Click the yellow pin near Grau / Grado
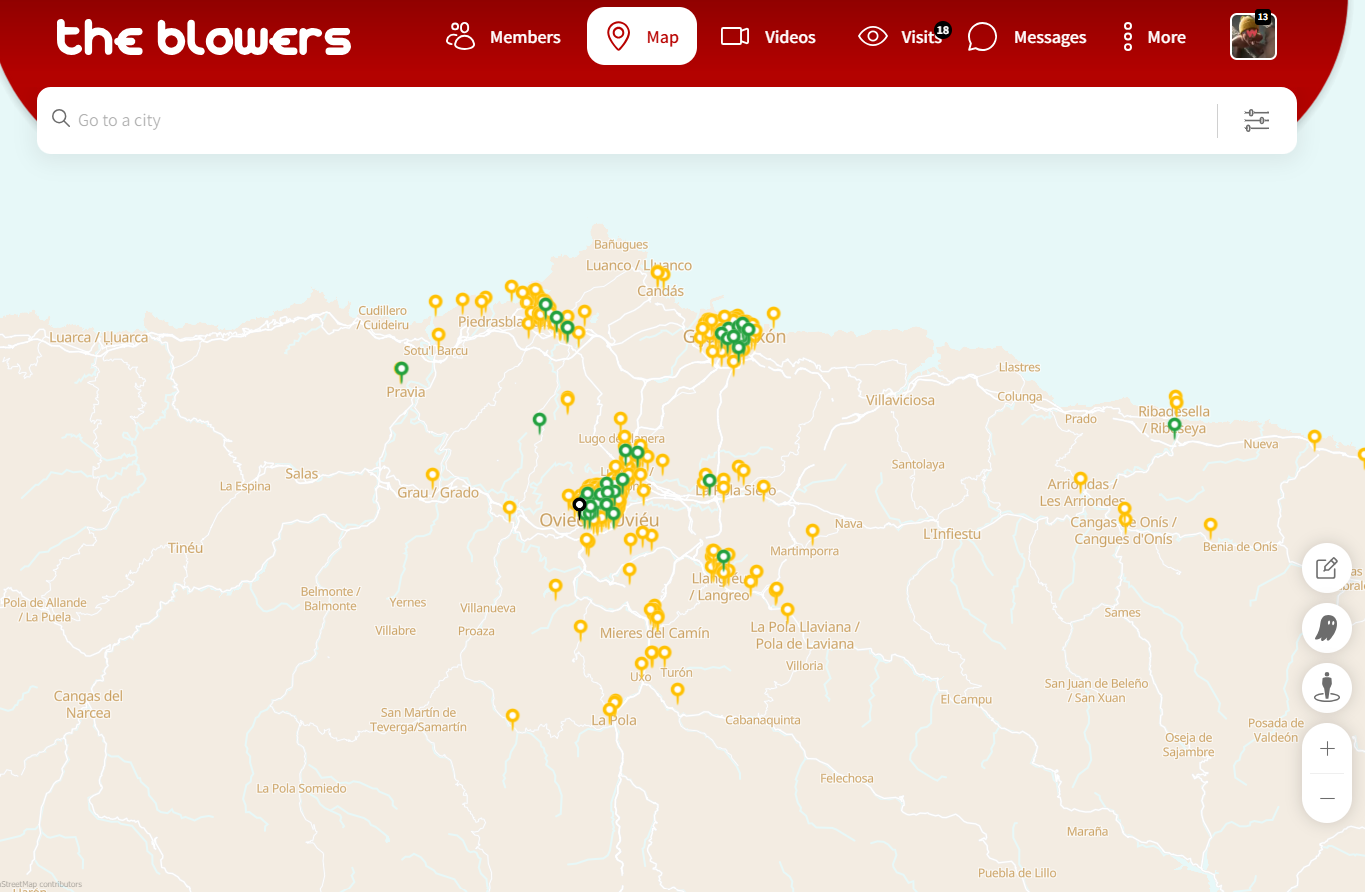The height and width of the screenshot is (892, 1365). pyautogui.click(x=432, y=478)
